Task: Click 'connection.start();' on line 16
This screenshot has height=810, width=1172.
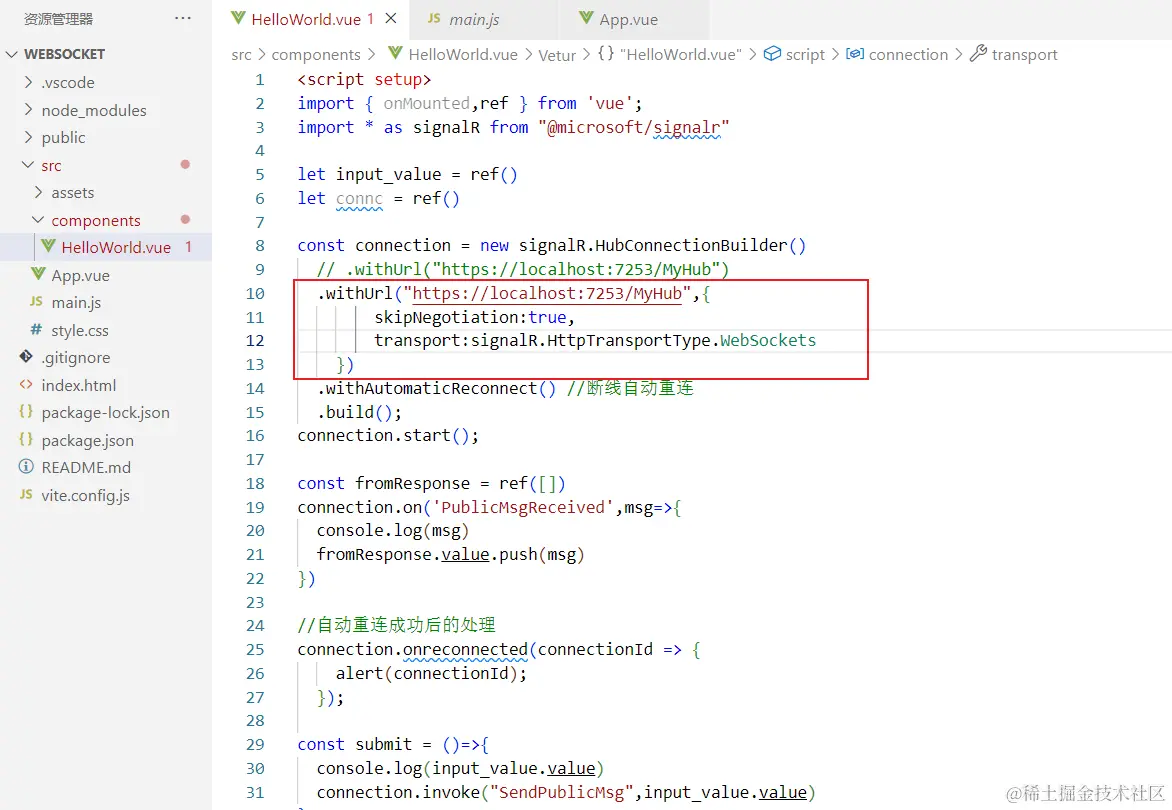Action: 388,436
